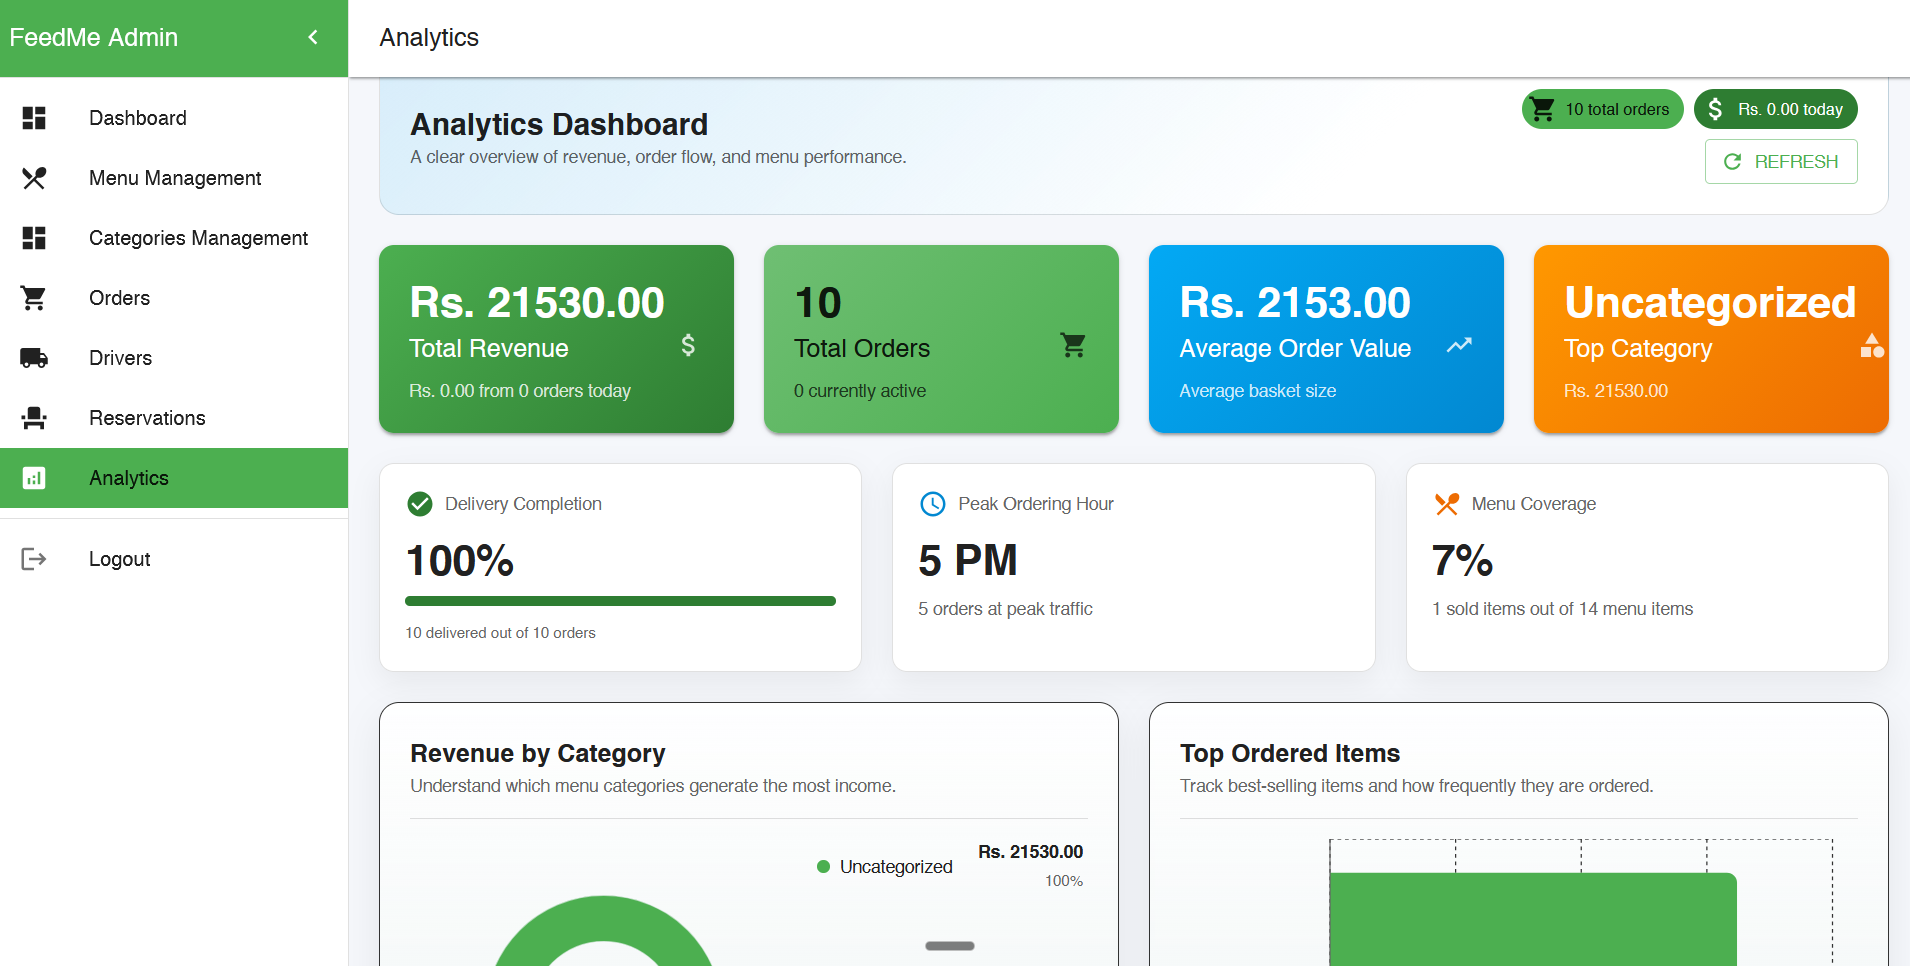The width and height of the screenshot is (1910, 966).
Task: Click the Menu Management utensils icon
Action: [34, 178]
